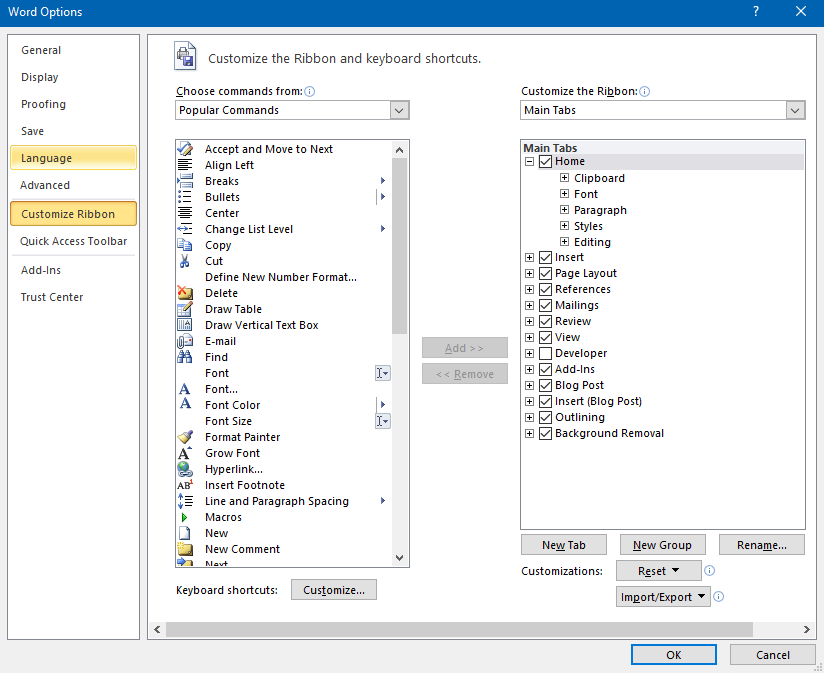
Task: Open keyboard shortcuts with Customize button
Action: pyautogui.click(x=333, y=589)
